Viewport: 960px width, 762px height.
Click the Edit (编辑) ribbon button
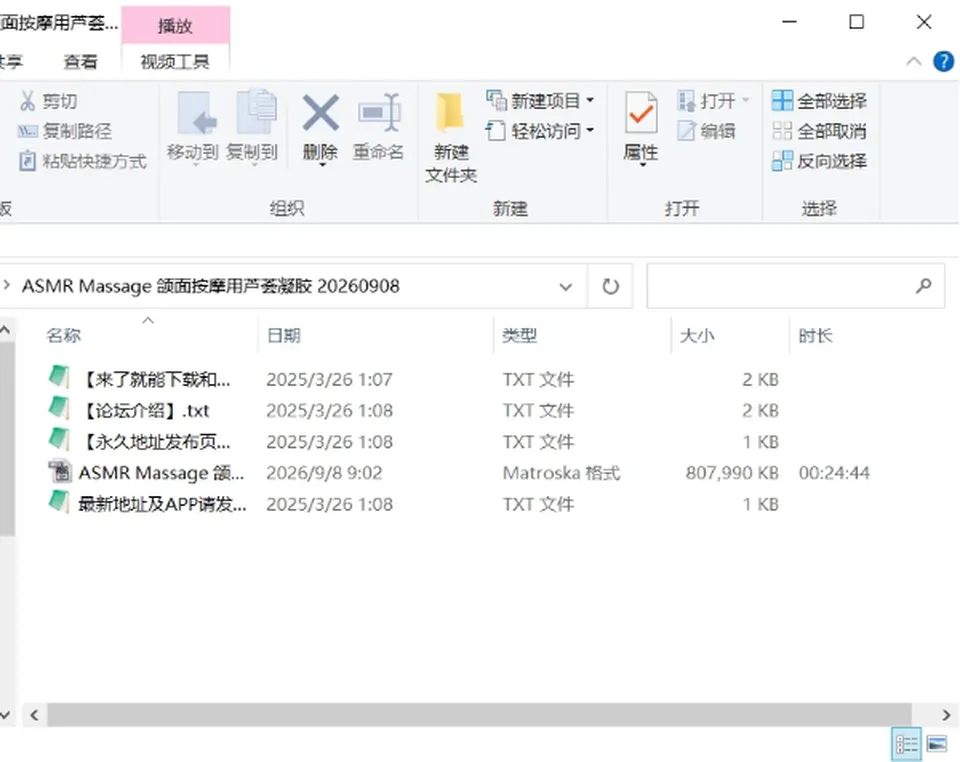pos(707,131)
